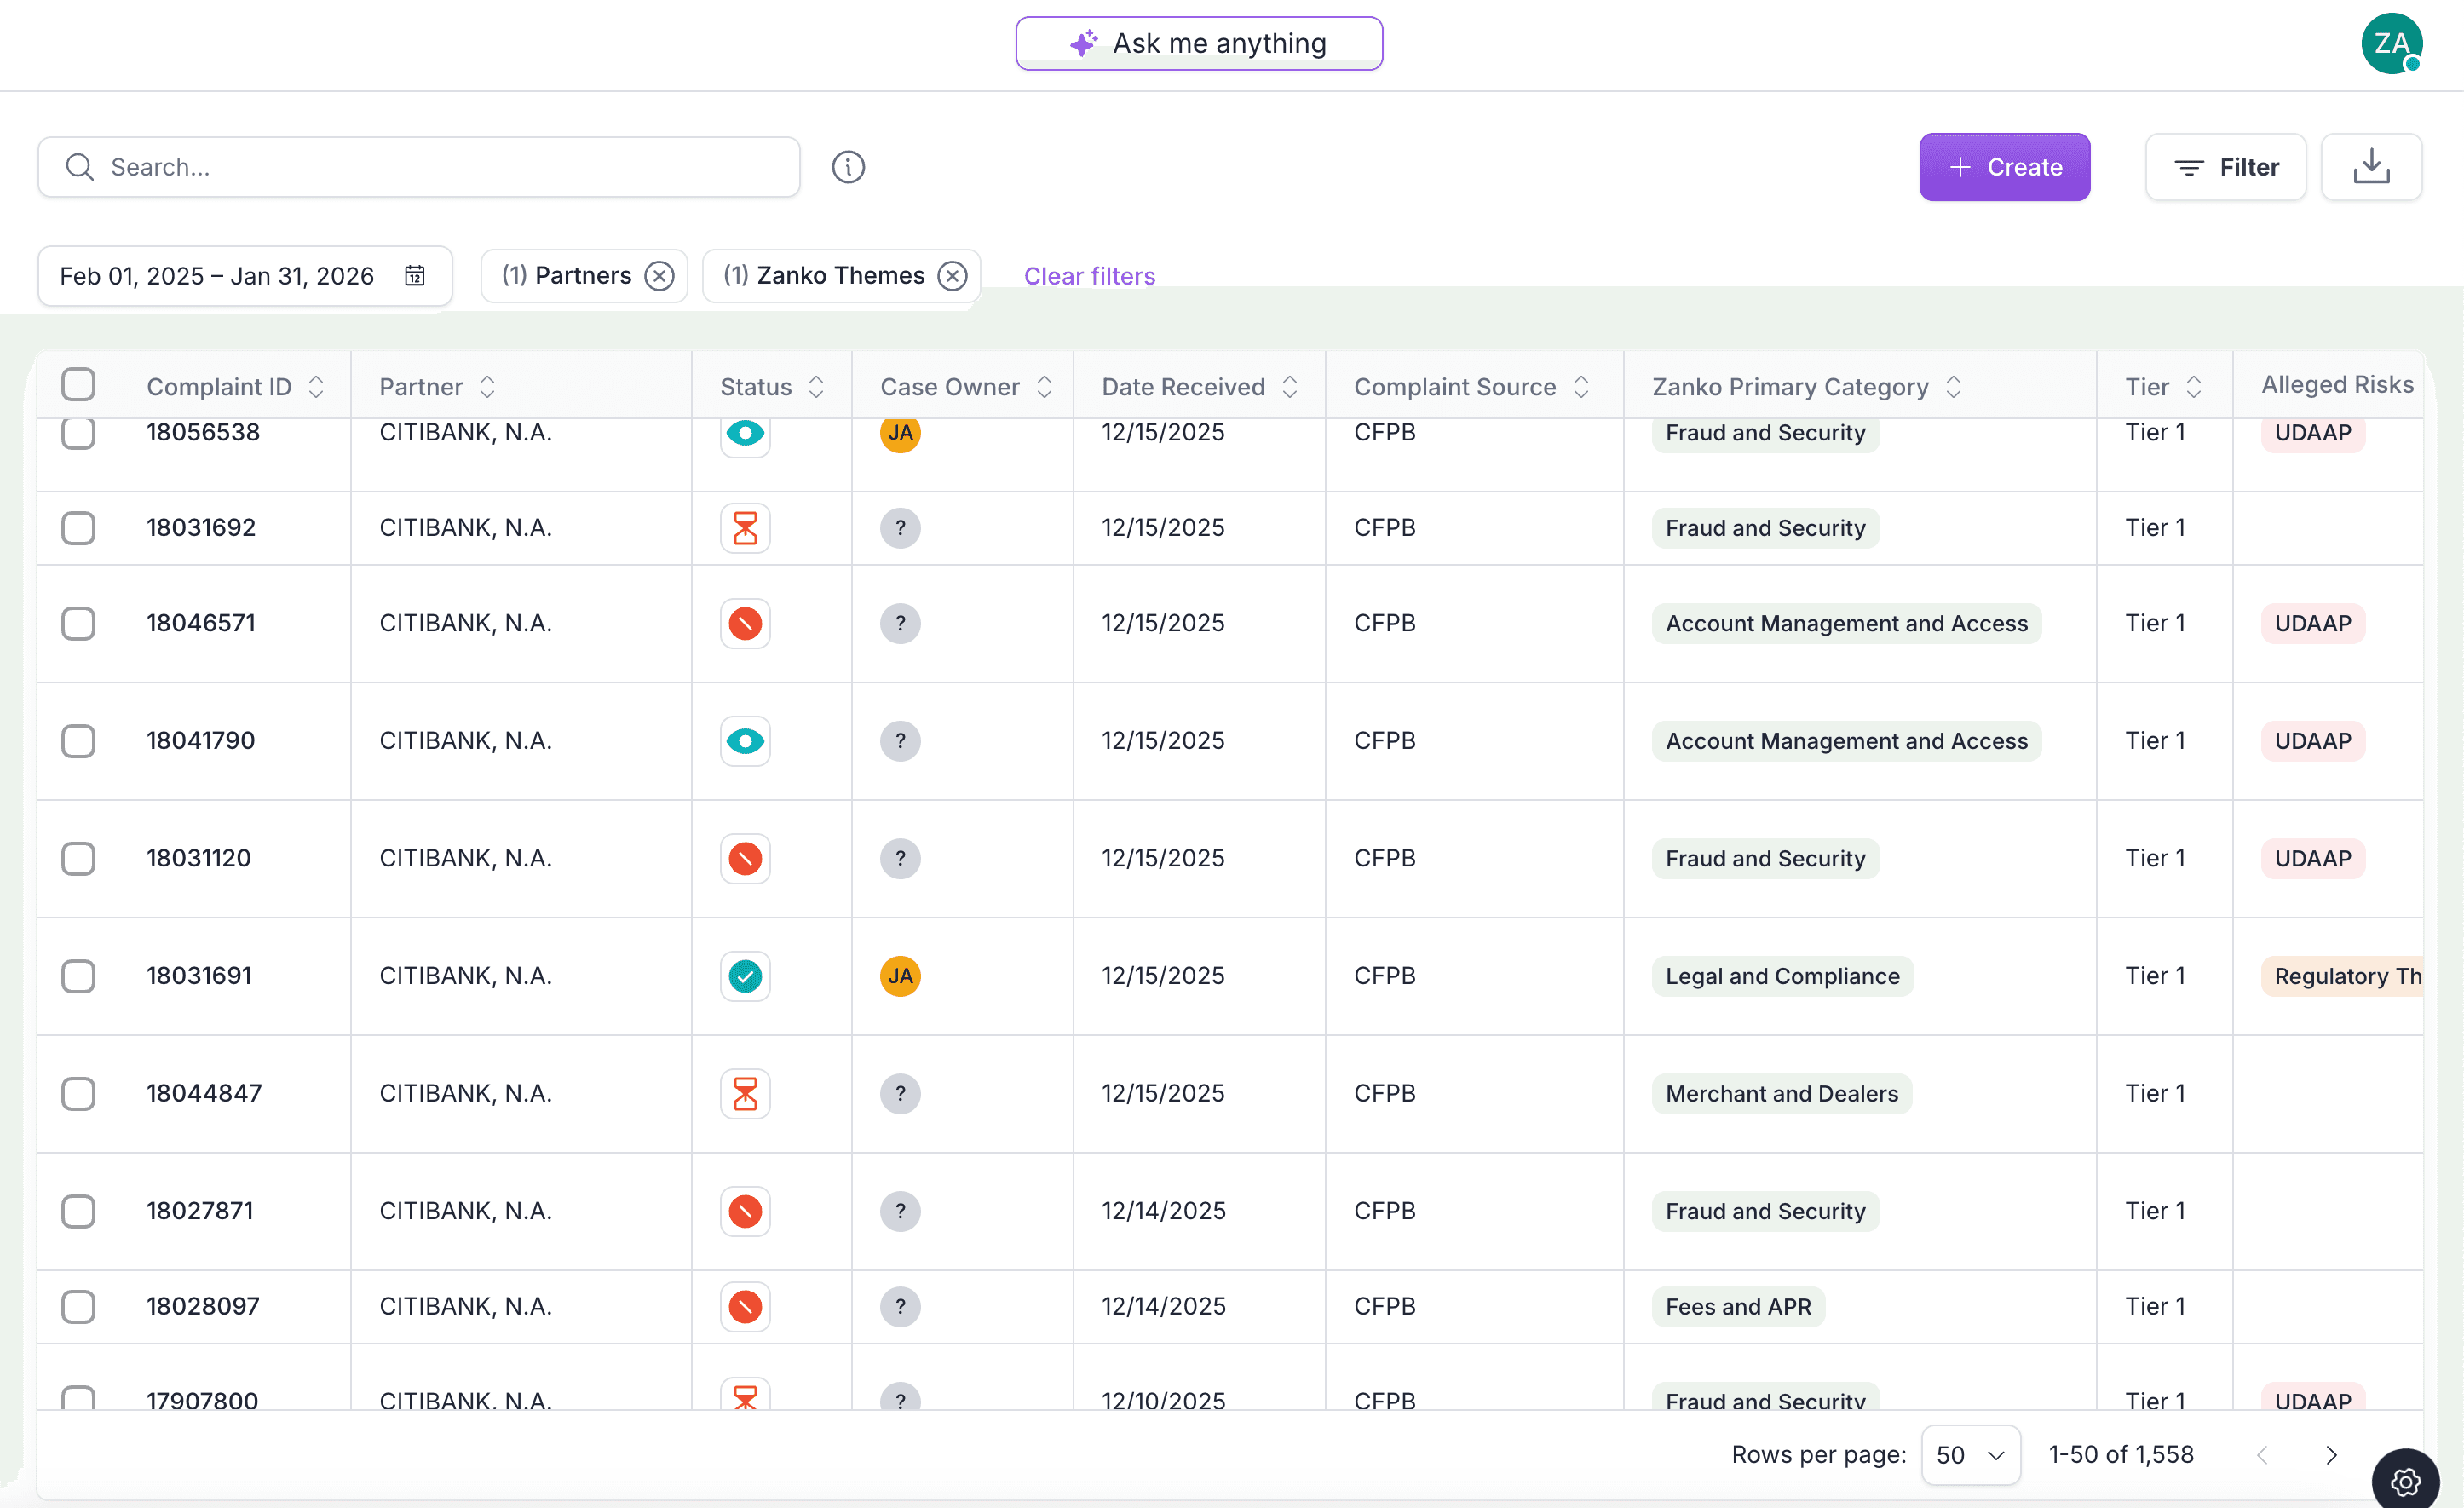Image resolution: width=2464 pixels, height=1508 pixels.
Task: Remove the Zanko Themes filter chip
Action: (x=952, y=276)
